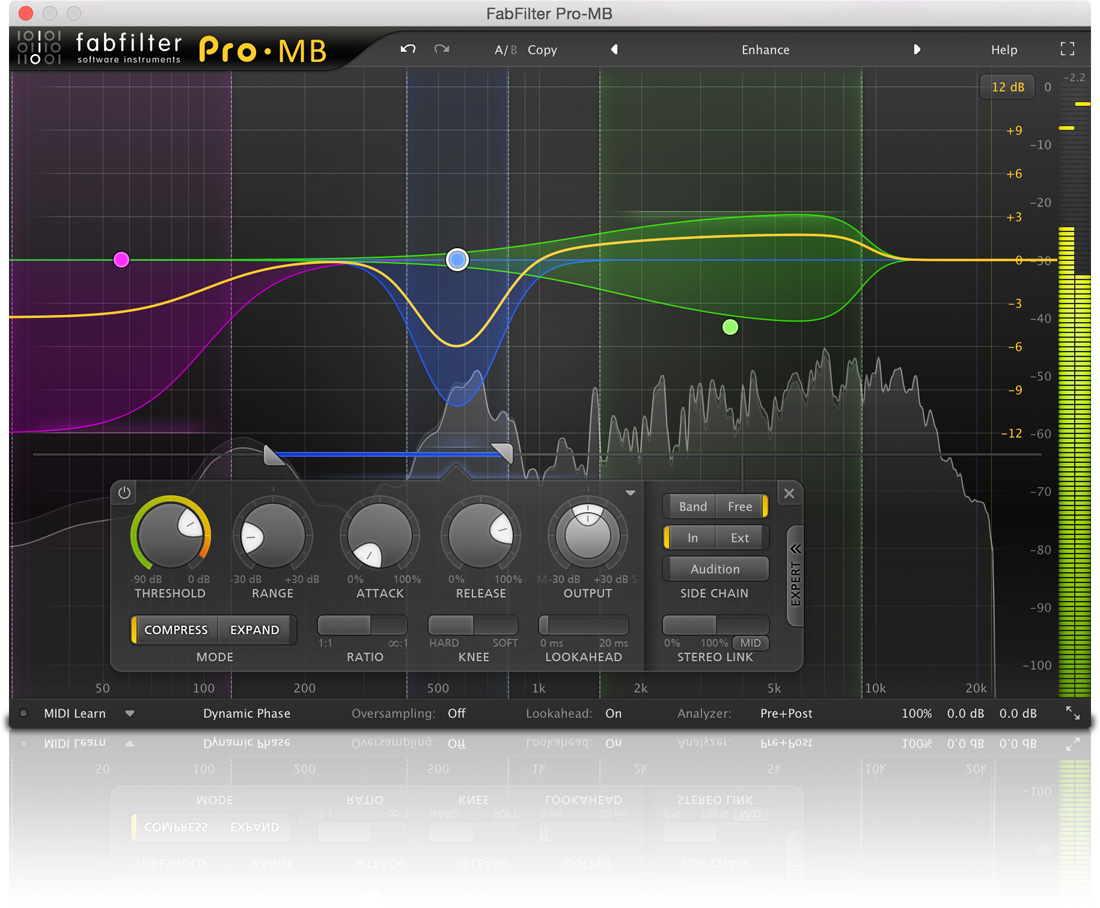This screenshot has width=1100, height=908.
Task: Open the resize grip at the bottom-right corner
Action: tap(1072, 714)
